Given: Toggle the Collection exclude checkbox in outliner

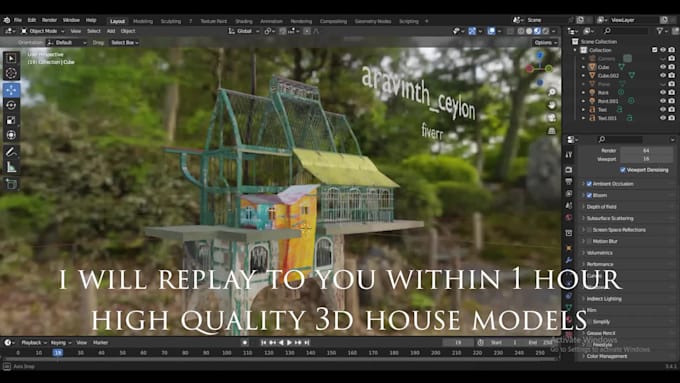Looking at the screenshot, I should pyautogui.click(x=654, y=50).
